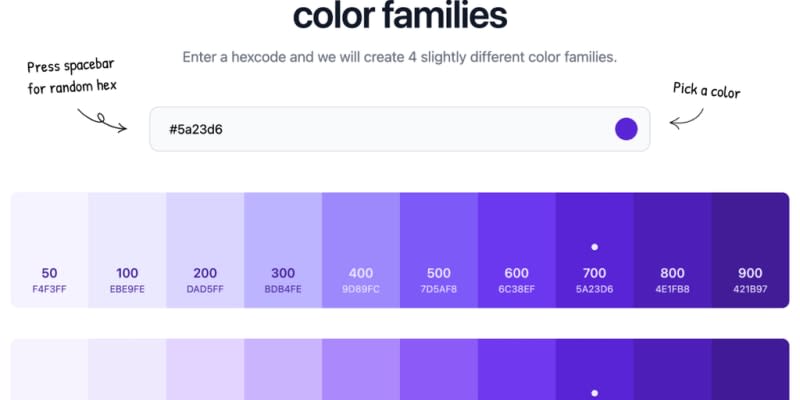
Task: Click the hex code input field
Action: pyautogui.click(x=399, y=129)
